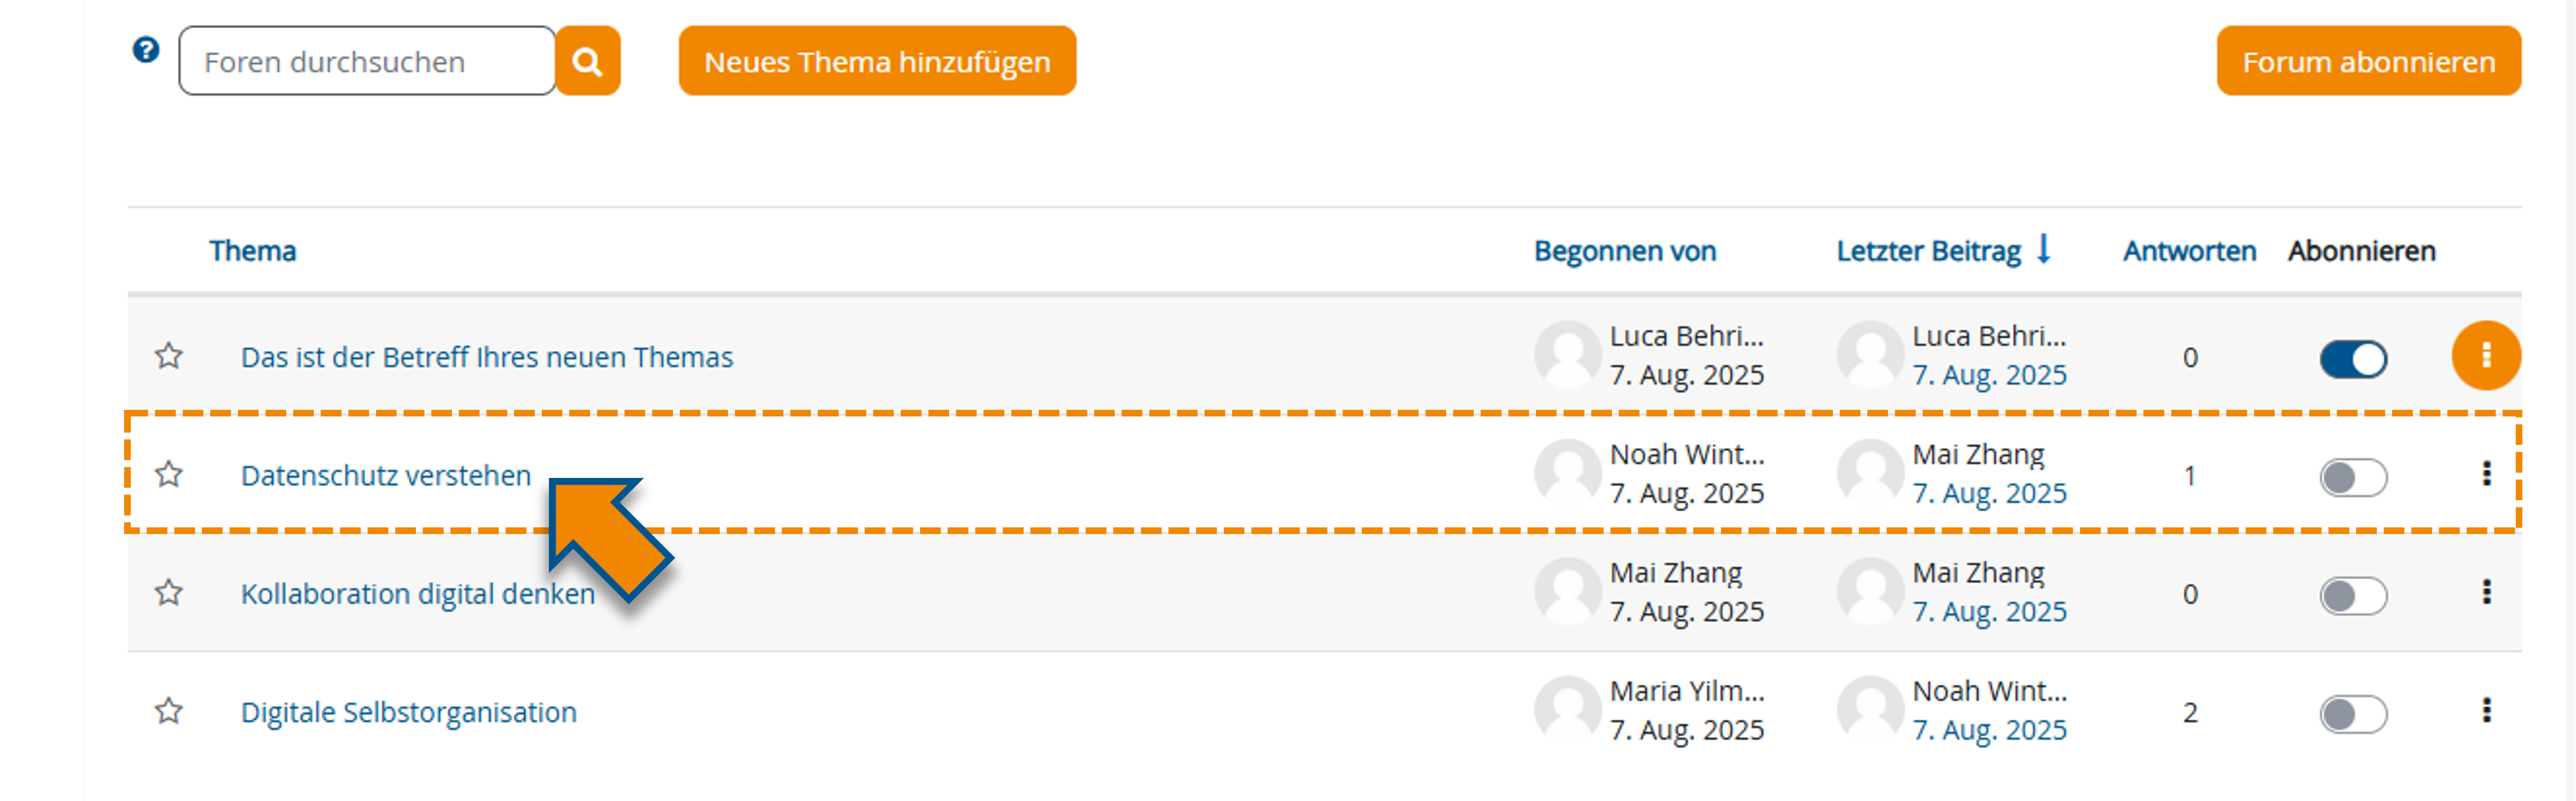Star the topic Datenschutz verstehen
The width and height of the screenshot is (2576, 801).
pos(168,474)
